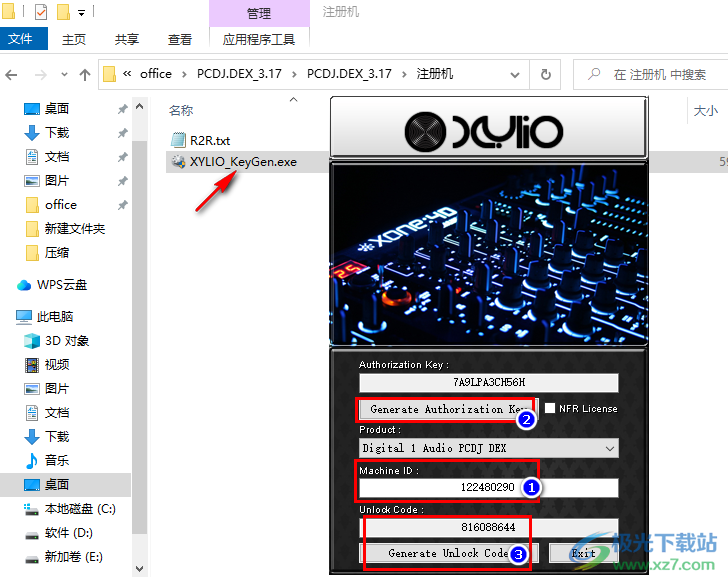Open 软件 (D:) drive

click(x=69, y=533)
